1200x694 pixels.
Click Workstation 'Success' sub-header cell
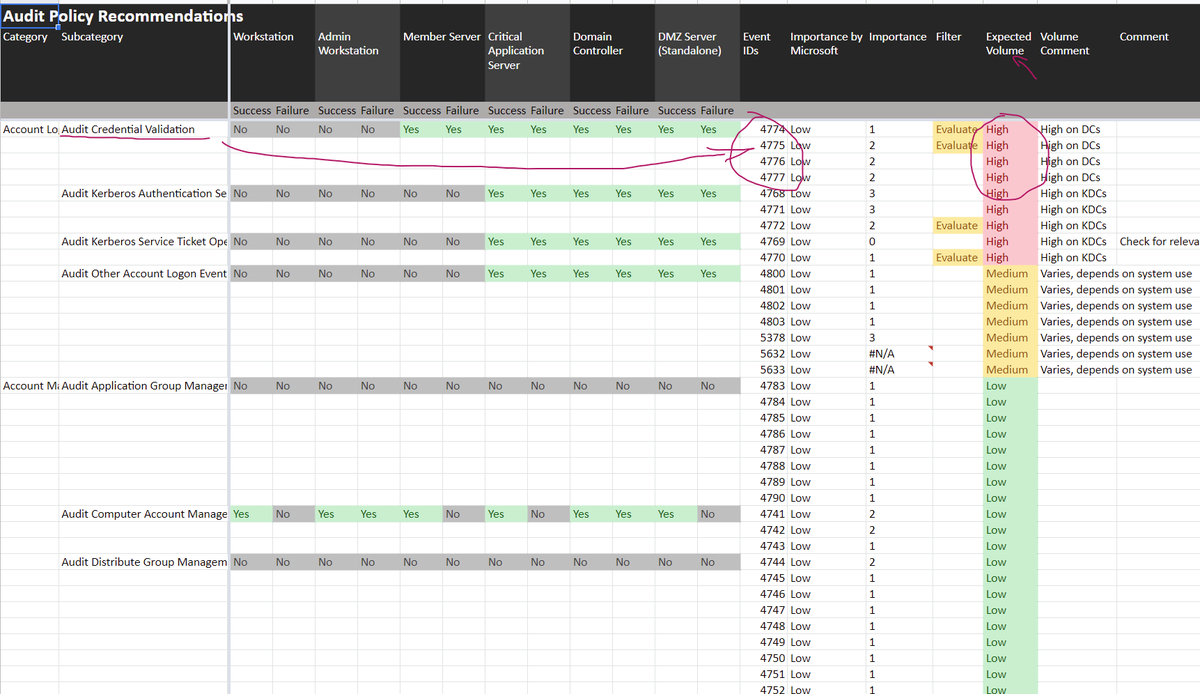(x=252, y=110)
